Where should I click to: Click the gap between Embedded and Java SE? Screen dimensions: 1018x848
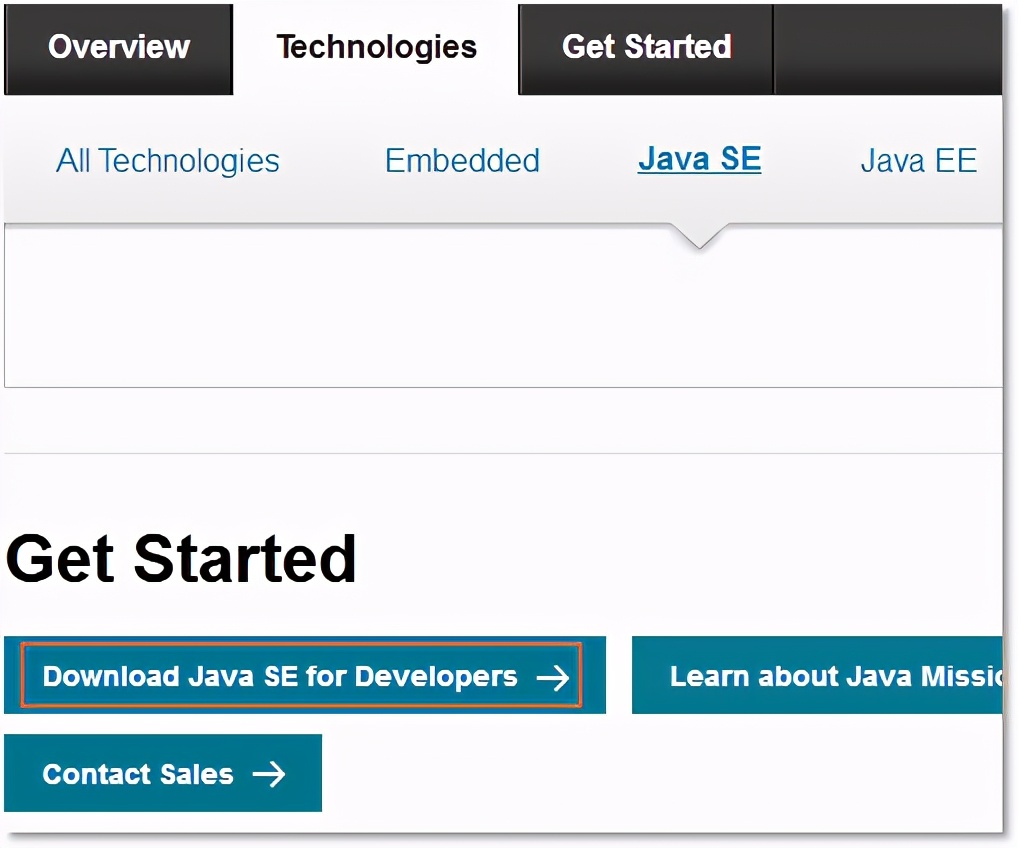588,161
